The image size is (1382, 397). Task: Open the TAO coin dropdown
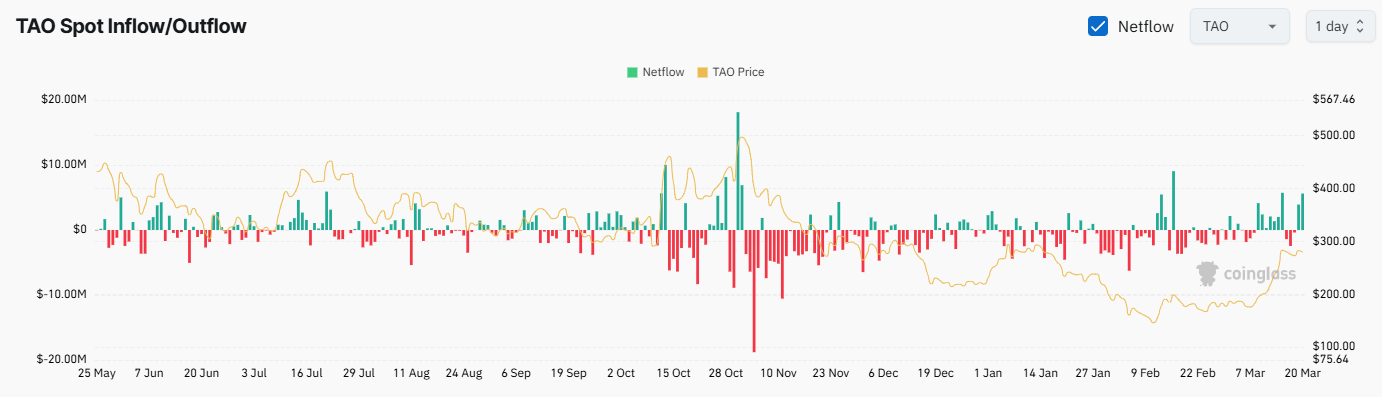coord(1240,27)
